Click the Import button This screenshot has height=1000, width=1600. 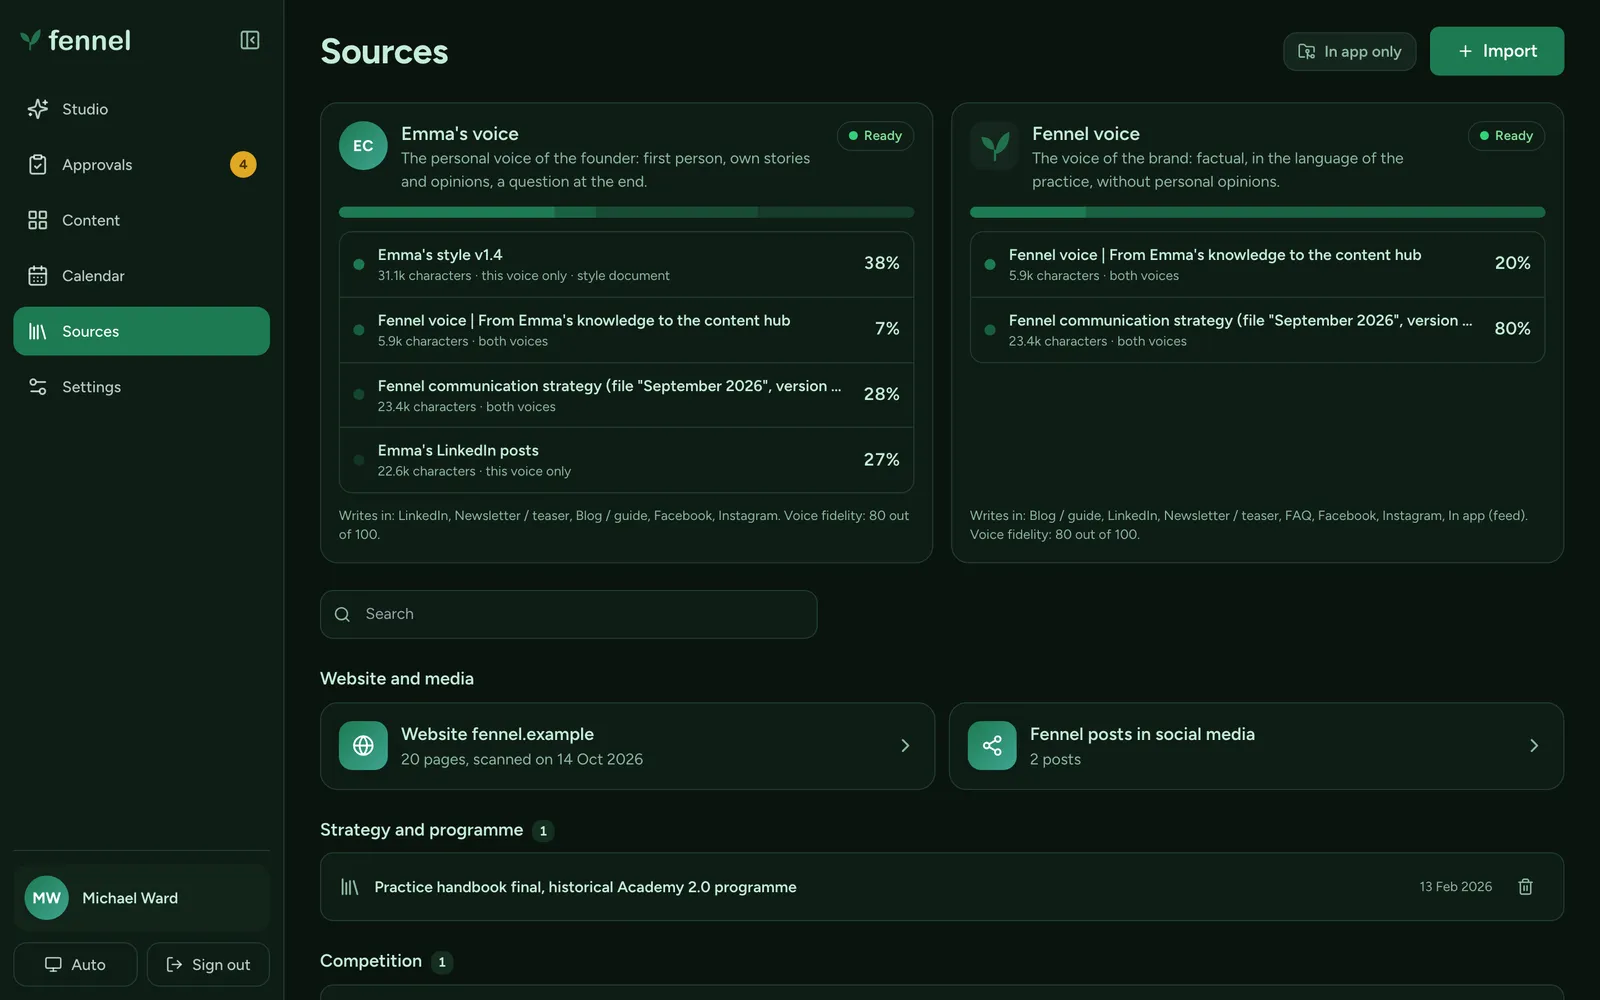pos(1496,51)
